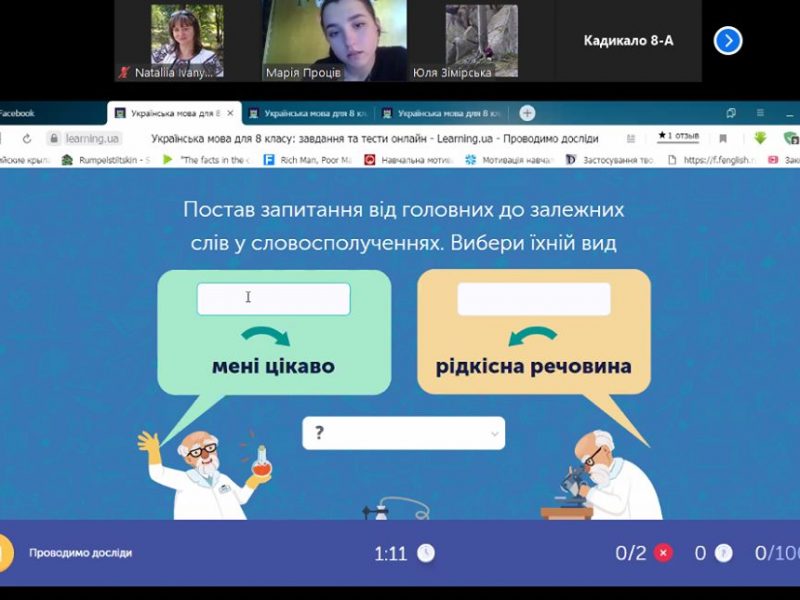The image size is (800, 600).
Task: Open a new browser tab with plus icon
Action: (x=527, y=113)
